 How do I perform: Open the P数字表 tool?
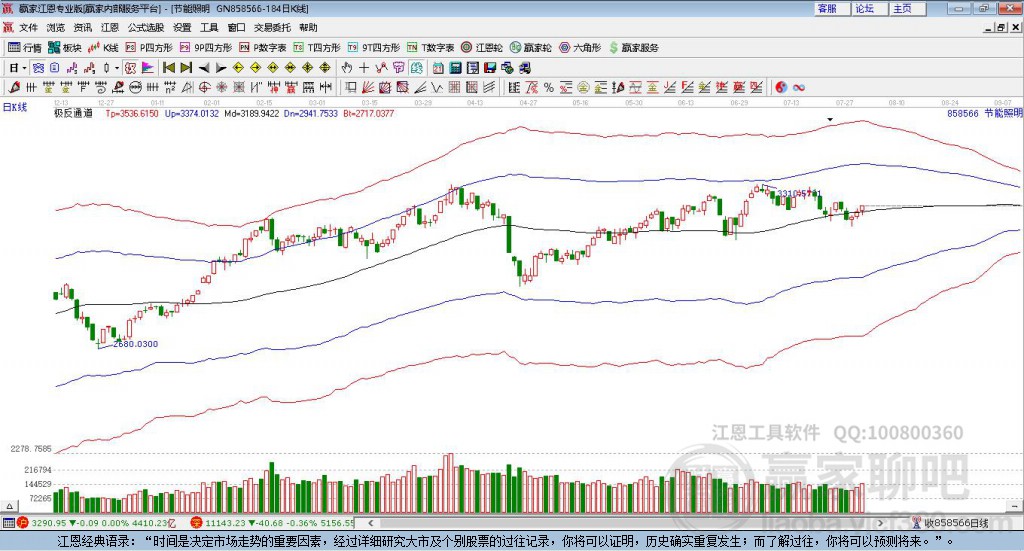(x=263, y=48)
